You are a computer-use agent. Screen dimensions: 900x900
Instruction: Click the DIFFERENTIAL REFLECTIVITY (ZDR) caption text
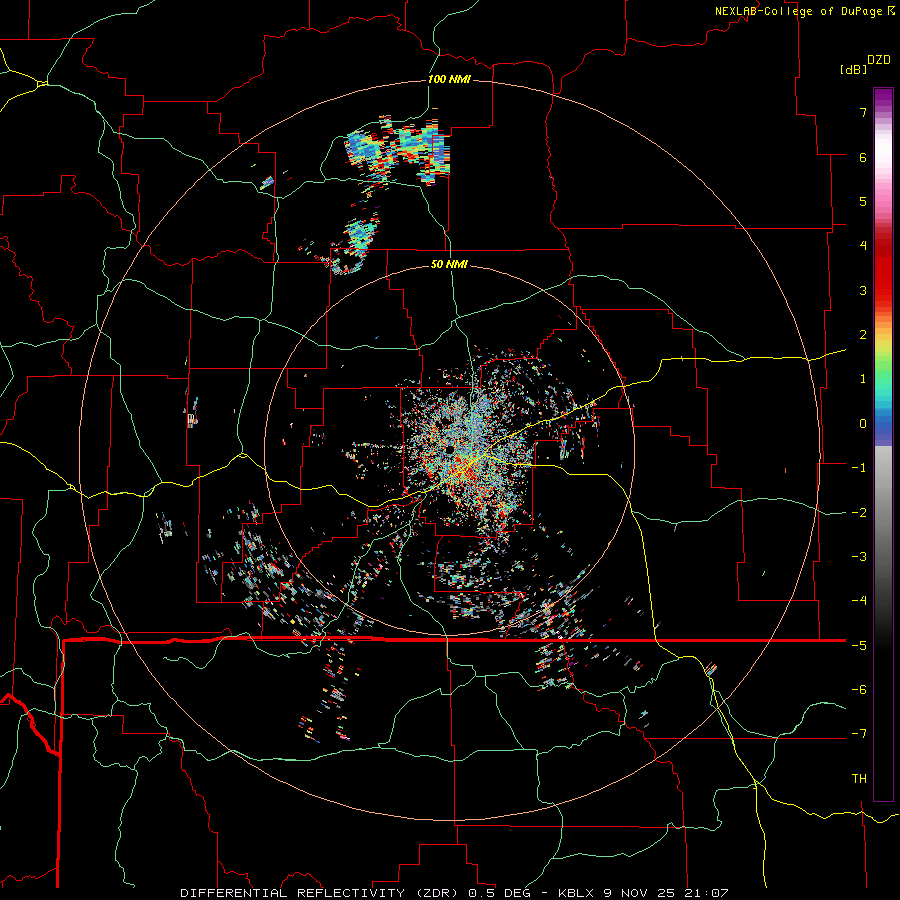click(321, 893)
